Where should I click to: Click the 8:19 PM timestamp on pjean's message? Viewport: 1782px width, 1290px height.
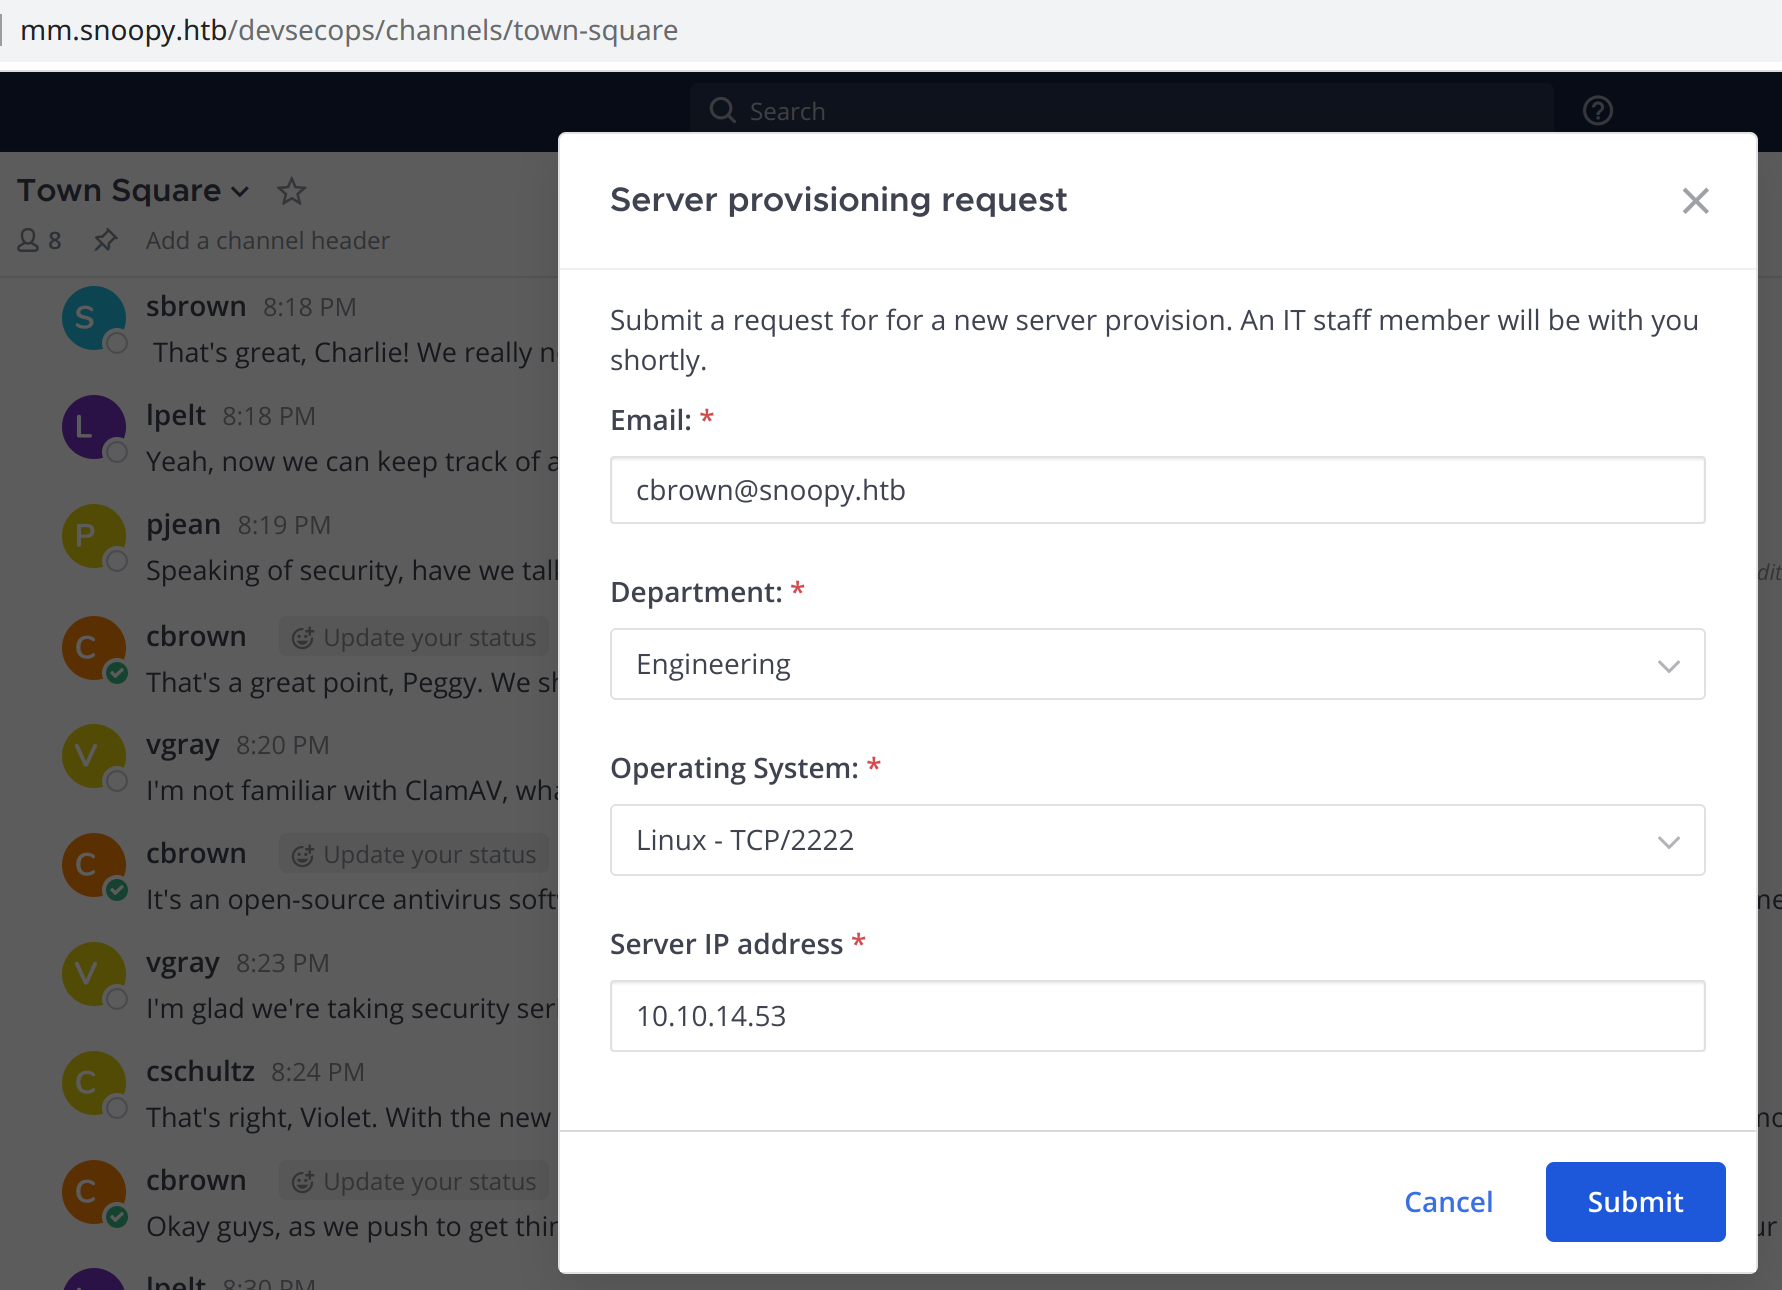click(284, 525)
